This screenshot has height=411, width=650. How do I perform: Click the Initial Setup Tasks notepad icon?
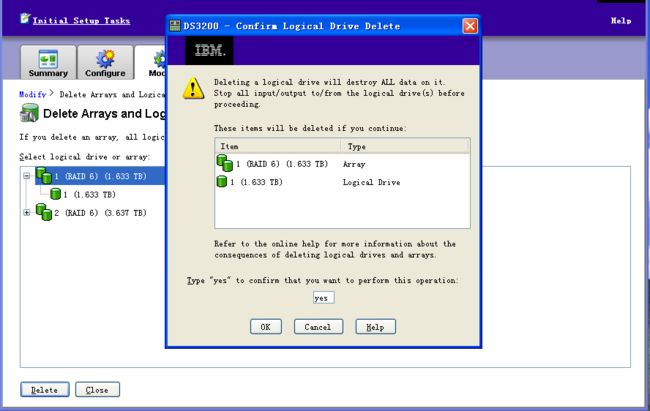coord(25,19)
